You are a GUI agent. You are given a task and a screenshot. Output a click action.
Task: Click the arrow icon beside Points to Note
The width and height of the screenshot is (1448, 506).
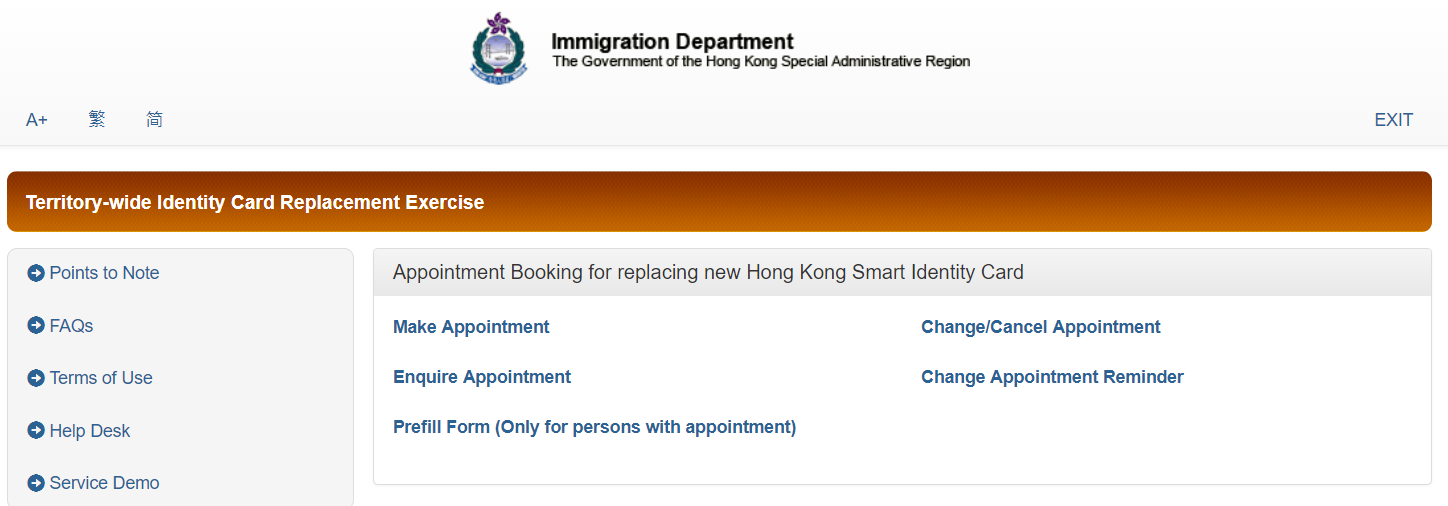click(x=36, y=273)
